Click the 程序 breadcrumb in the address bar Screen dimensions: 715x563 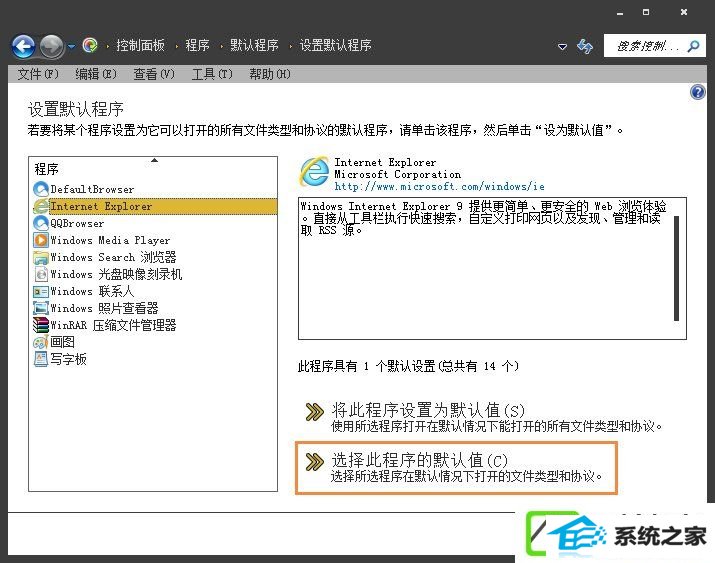(x=197, y=45)
